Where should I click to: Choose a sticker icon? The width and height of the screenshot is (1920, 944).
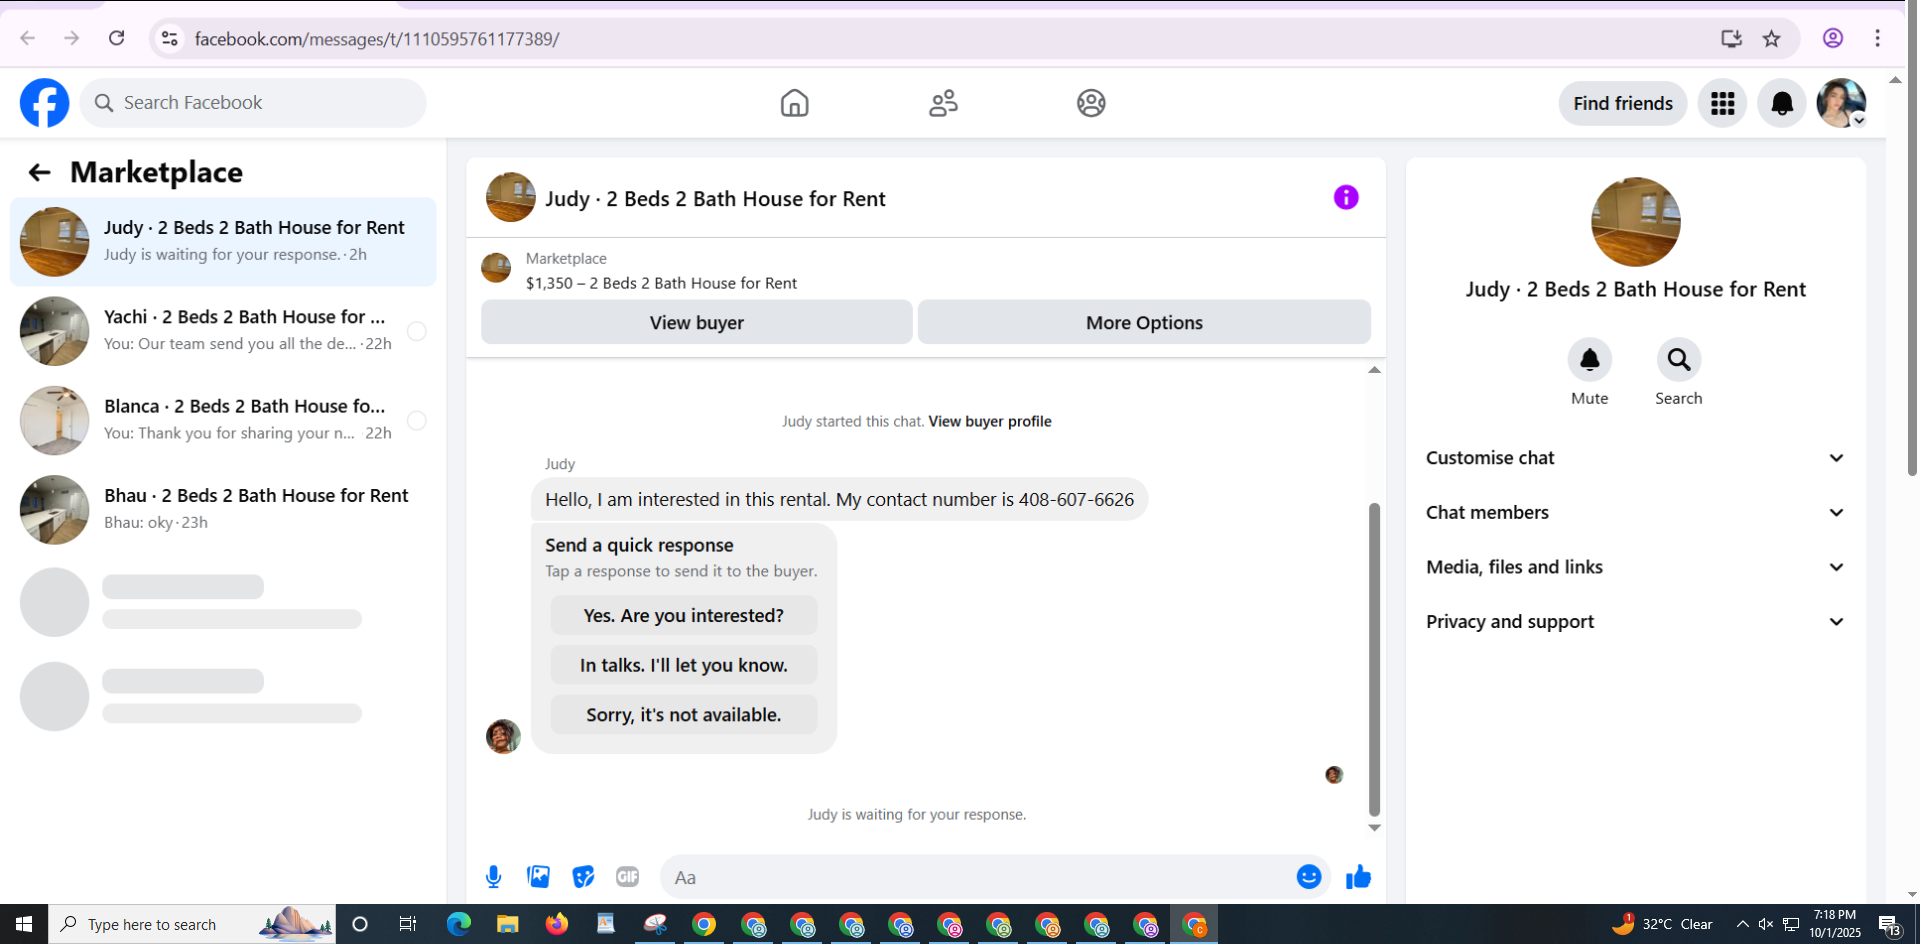tap(583, 877)
